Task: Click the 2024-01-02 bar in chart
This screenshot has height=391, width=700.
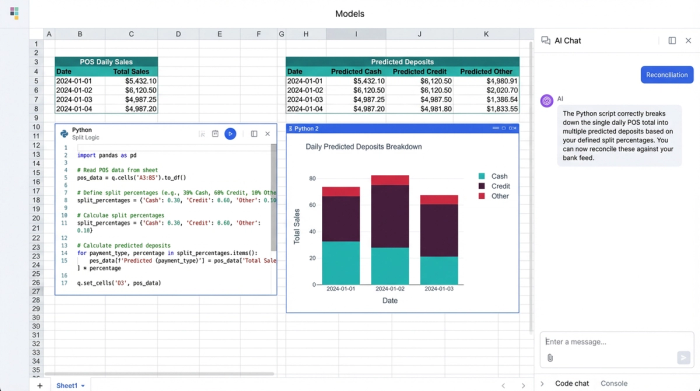Action: tap(390, 230)
